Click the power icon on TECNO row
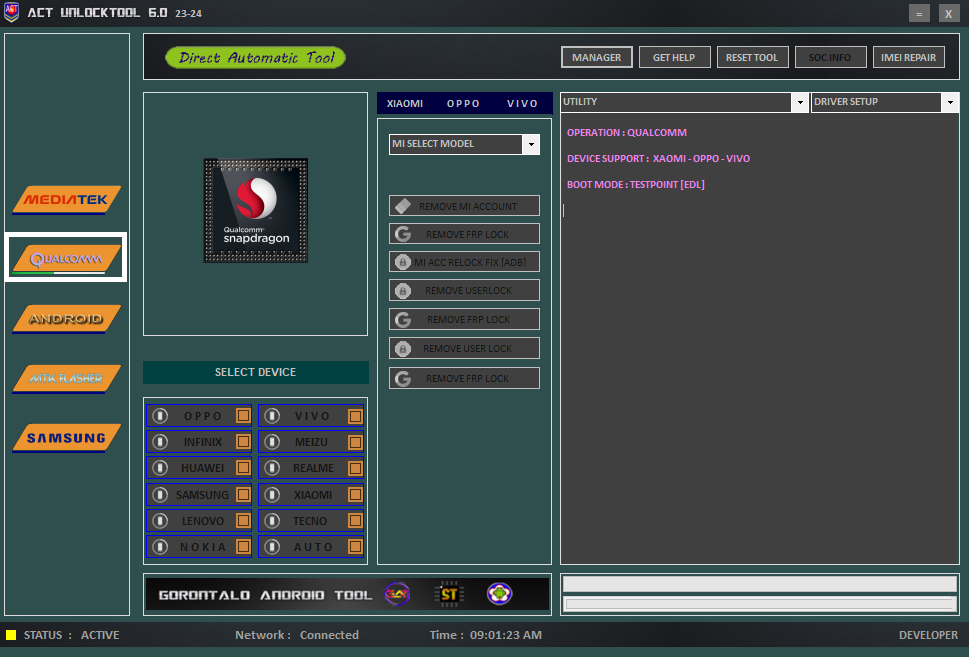Screen dimensions: 969x657 click(x=272, y=520)
